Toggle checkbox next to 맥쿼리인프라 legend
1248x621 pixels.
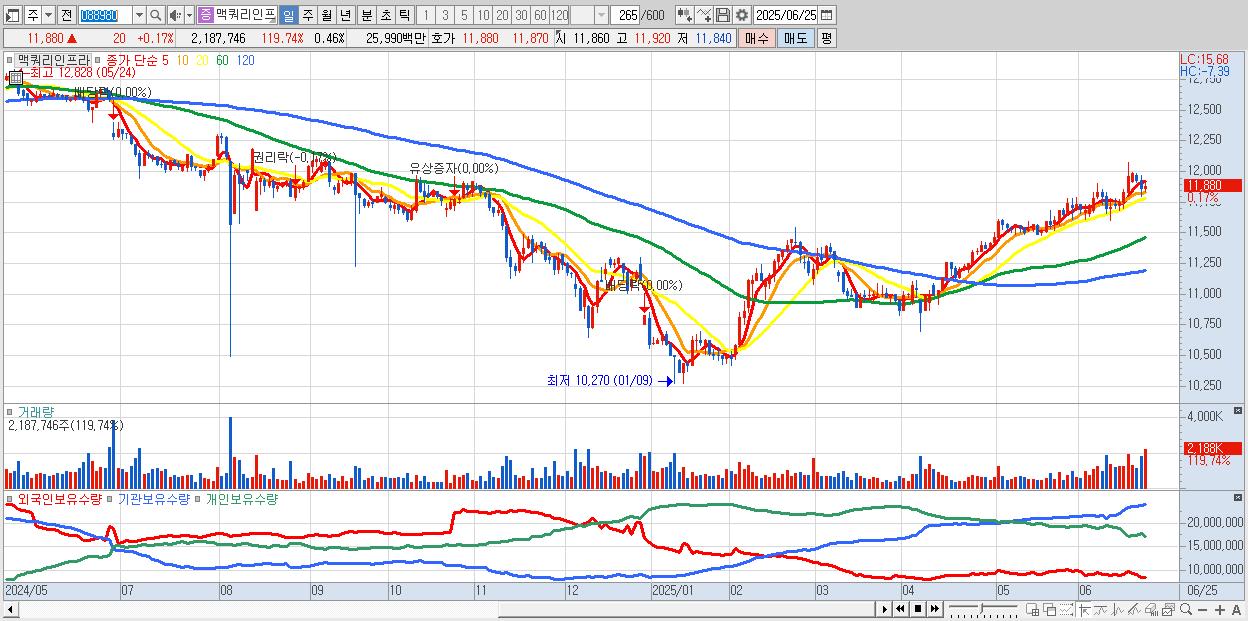pyautogui.click(x=9, y=60)
